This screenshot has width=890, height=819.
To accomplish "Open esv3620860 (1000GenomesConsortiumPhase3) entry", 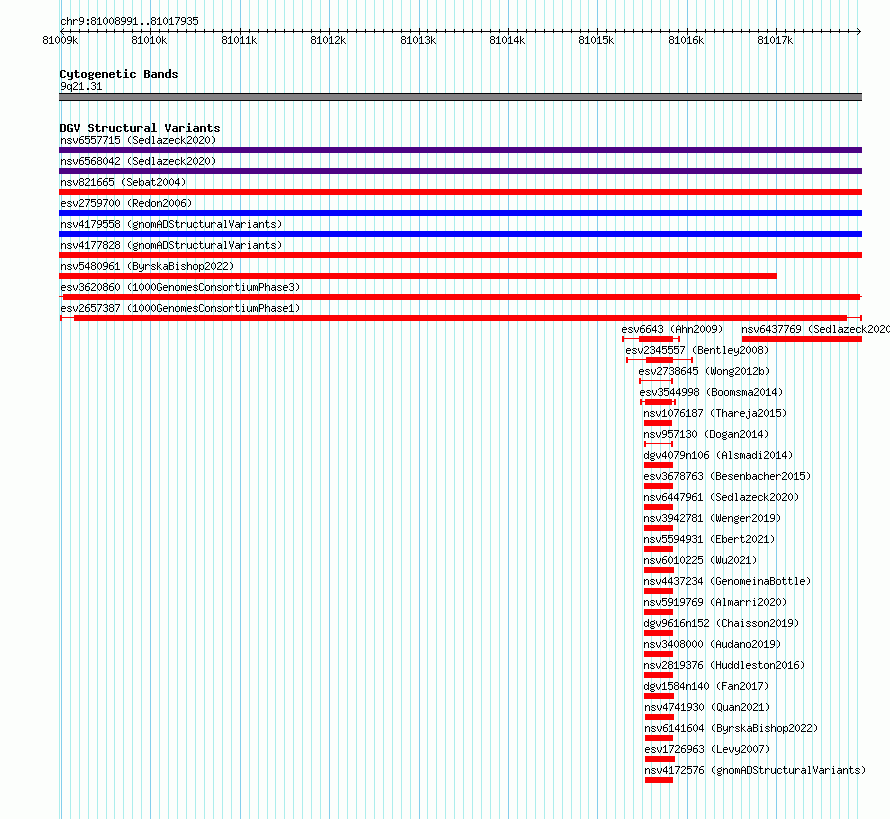I will pos(180,287).
